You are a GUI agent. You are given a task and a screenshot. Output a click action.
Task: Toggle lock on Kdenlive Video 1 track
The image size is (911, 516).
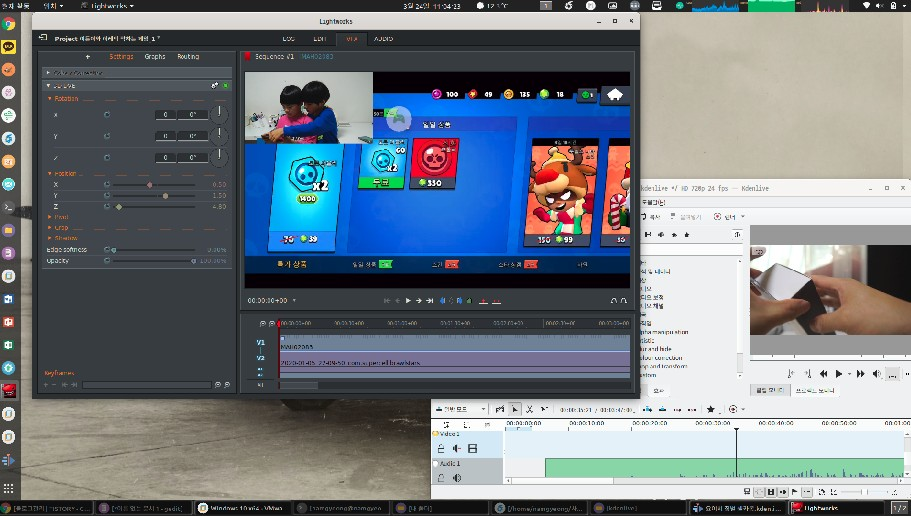[x=441, y=448]
